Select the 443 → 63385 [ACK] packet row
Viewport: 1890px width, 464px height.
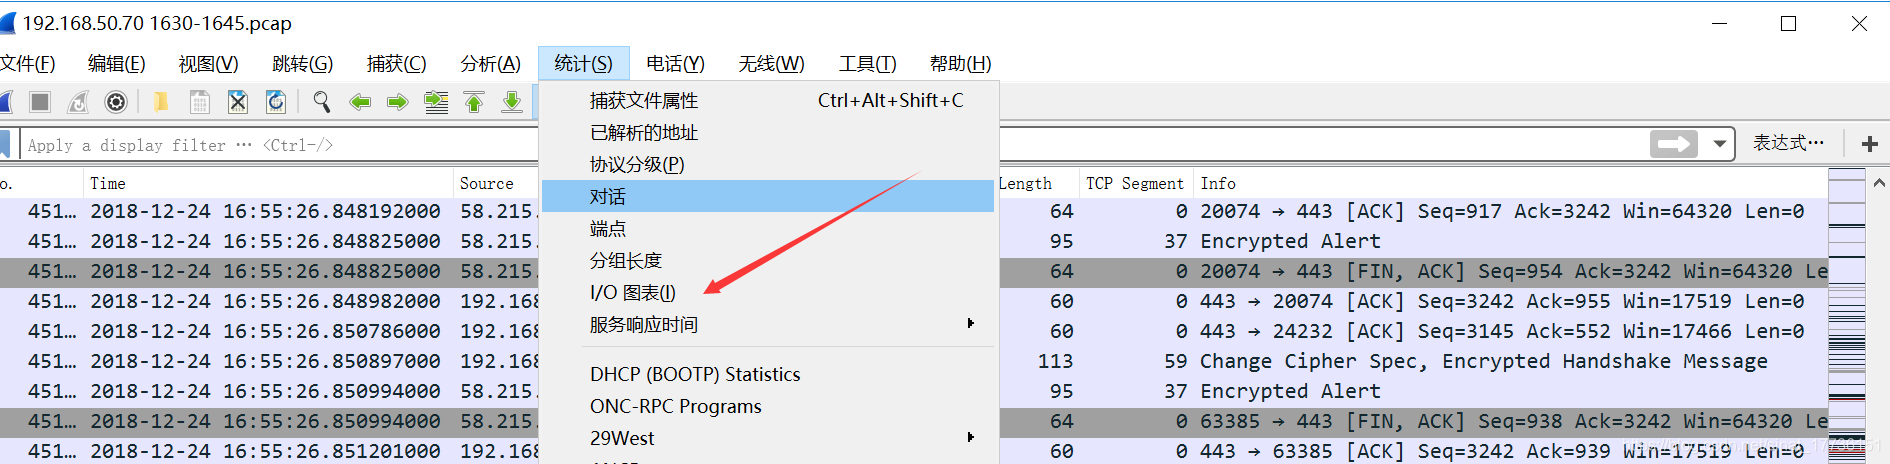click(914, 451)
